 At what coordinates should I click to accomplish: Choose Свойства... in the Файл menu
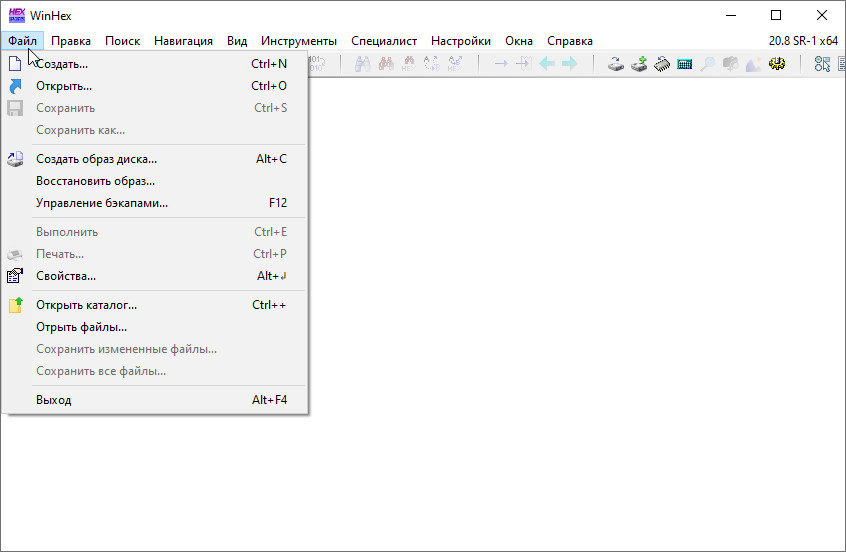155,276
